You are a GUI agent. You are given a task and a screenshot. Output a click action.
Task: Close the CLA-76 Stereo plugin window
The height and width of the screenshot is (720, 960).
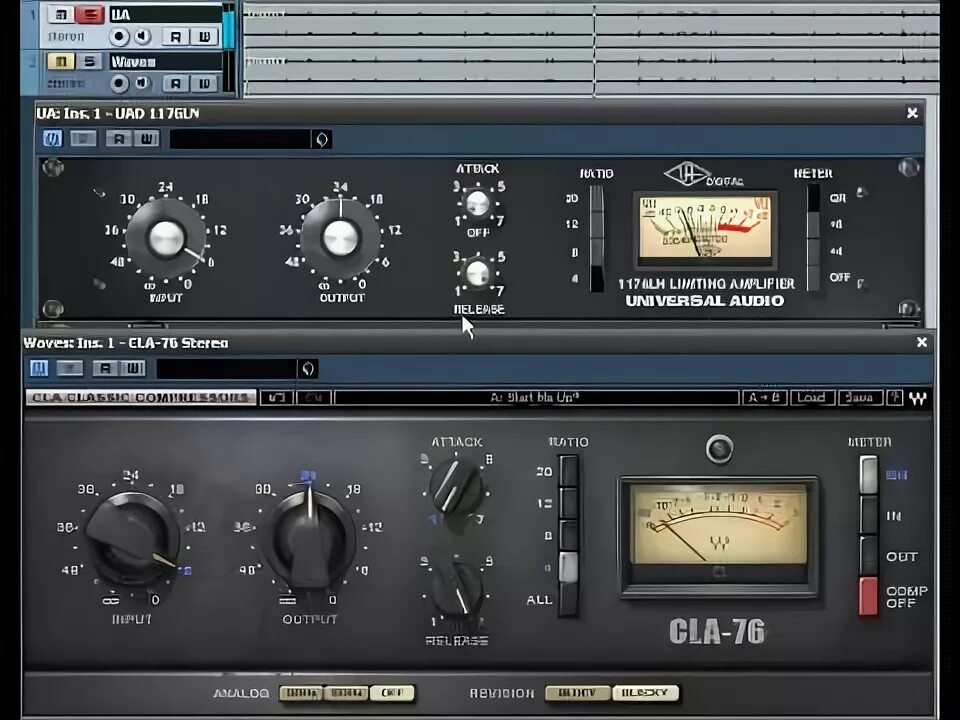point(922,342)
